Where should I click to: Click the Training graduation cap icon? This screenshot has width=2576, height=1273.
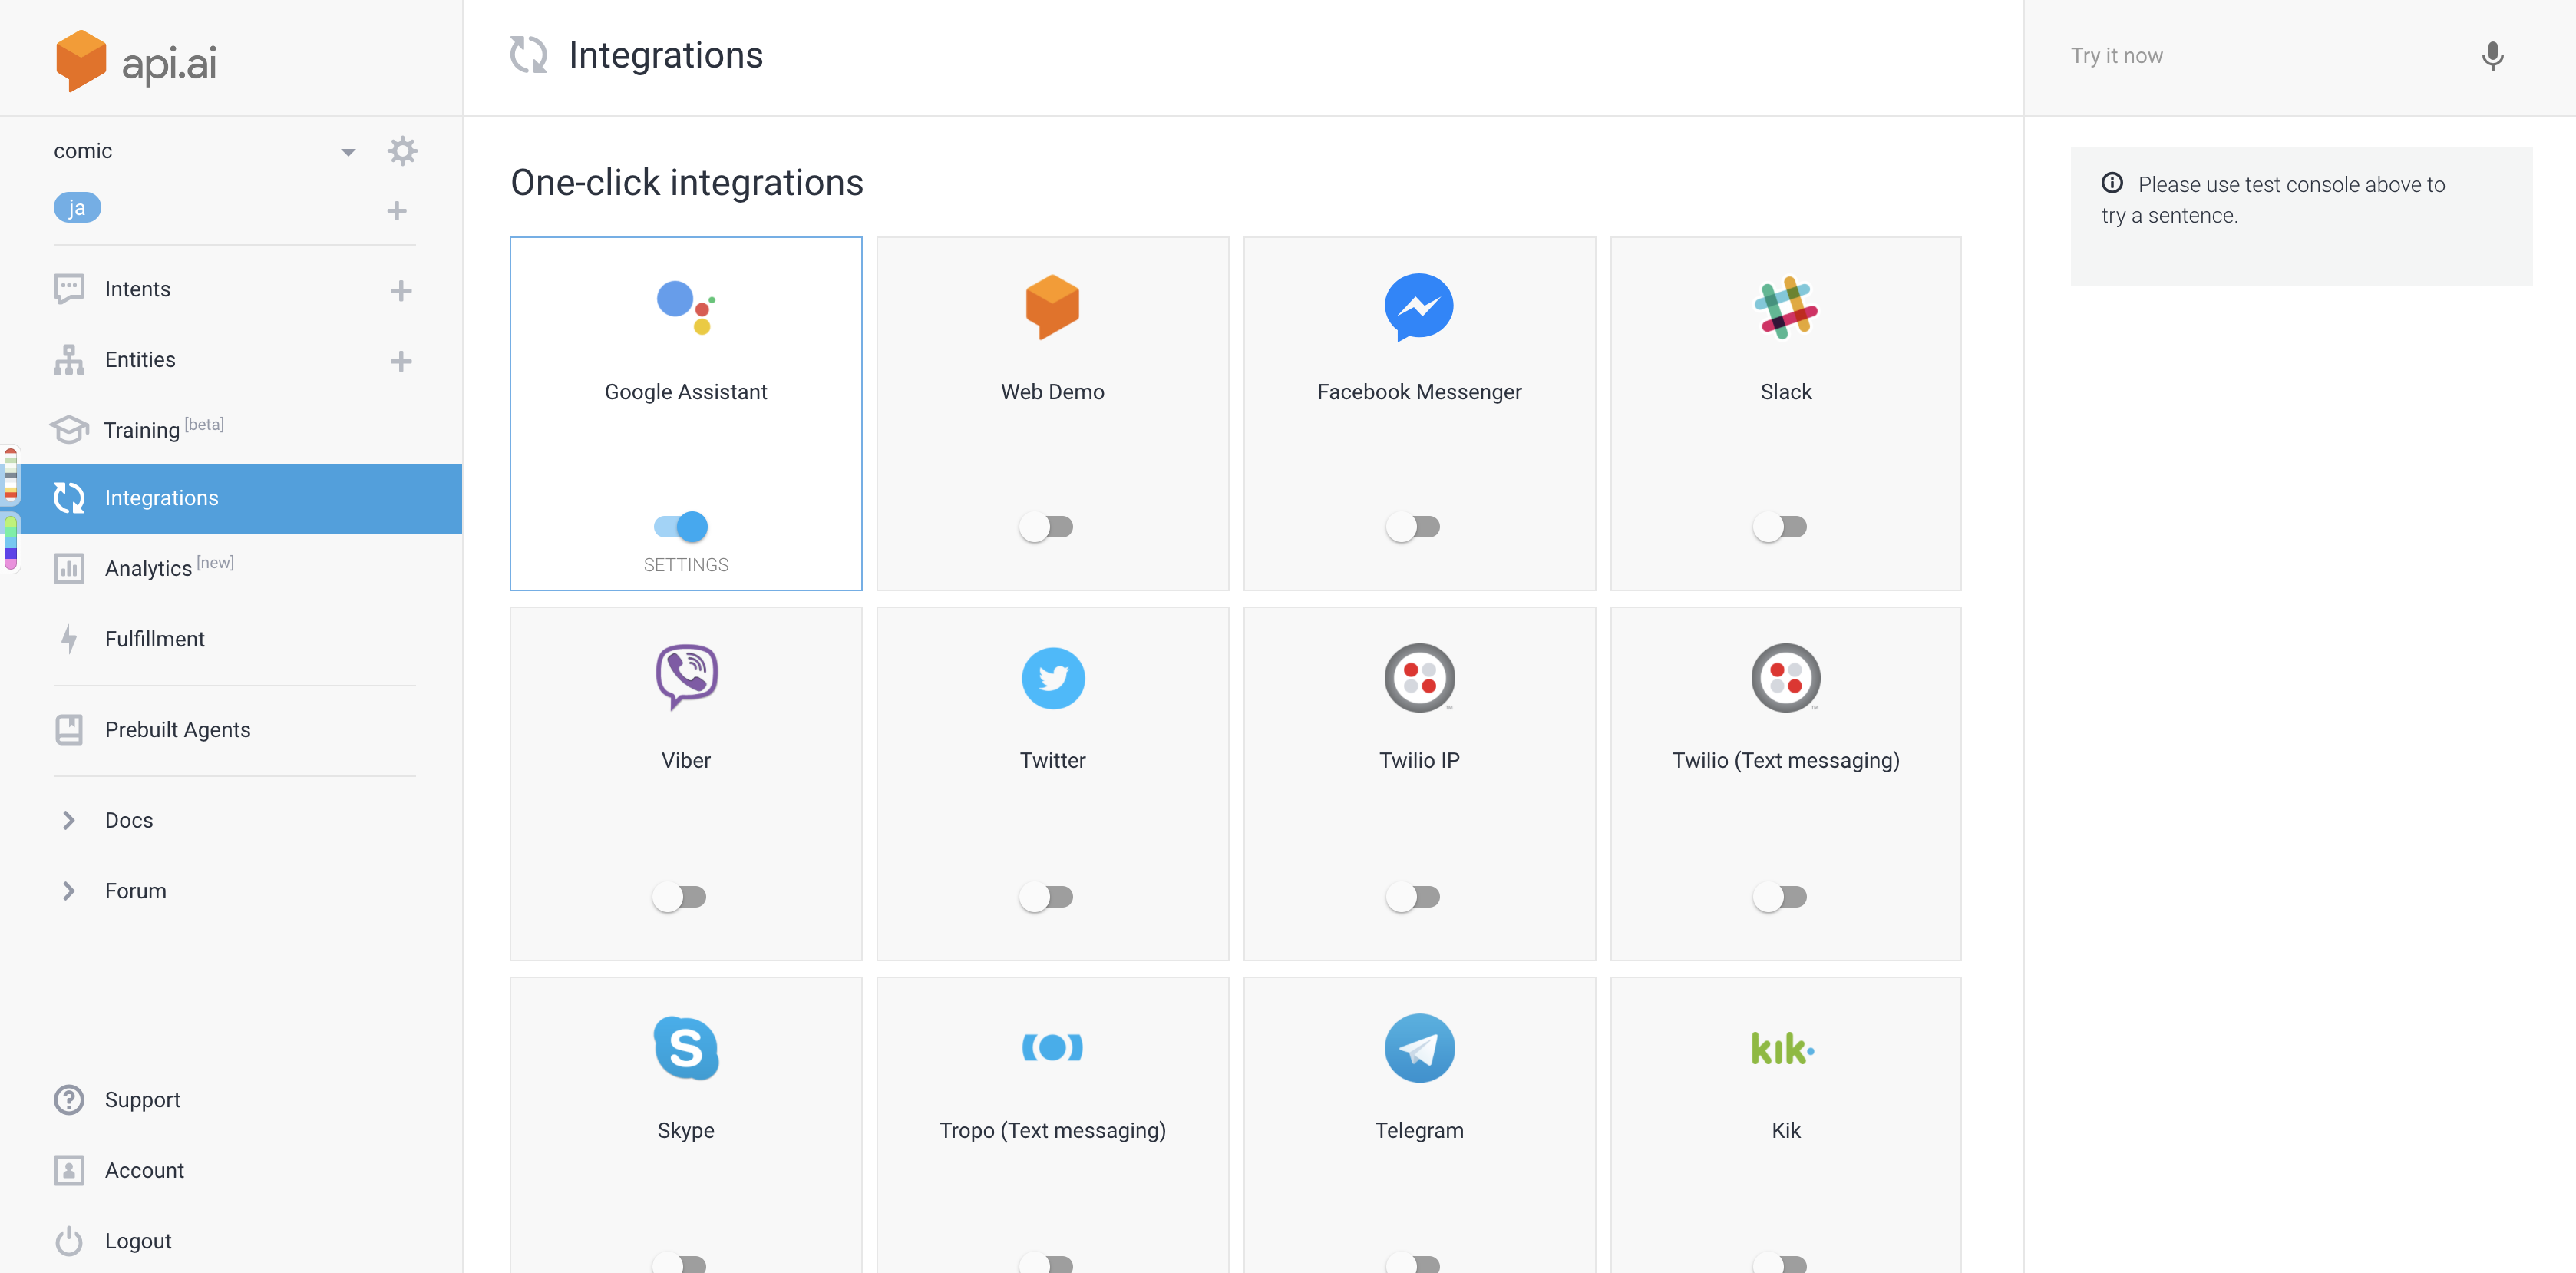click(x=68, y=429)
